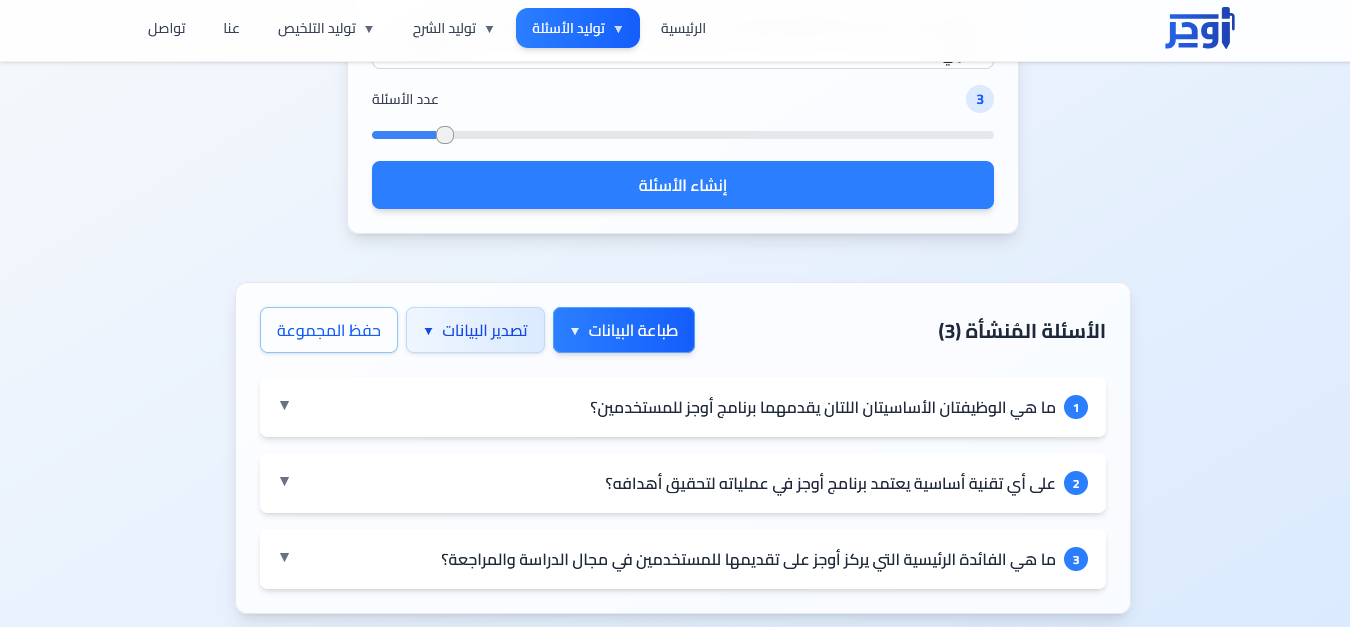
Task: Click question text about الفائدة الرئيسية
Action: tap(748, 560)
